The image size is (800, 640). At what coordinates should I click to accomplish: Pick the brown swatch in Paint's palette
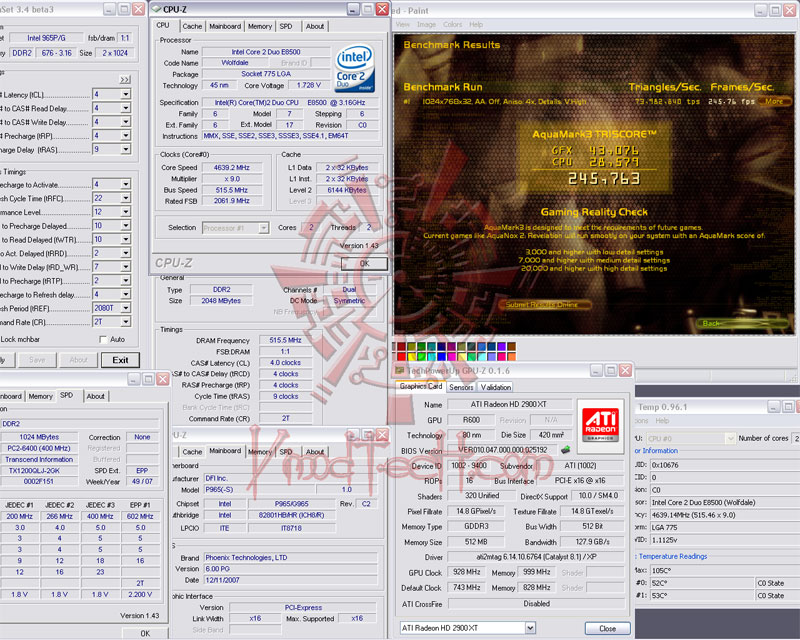(x=511, y=347)
